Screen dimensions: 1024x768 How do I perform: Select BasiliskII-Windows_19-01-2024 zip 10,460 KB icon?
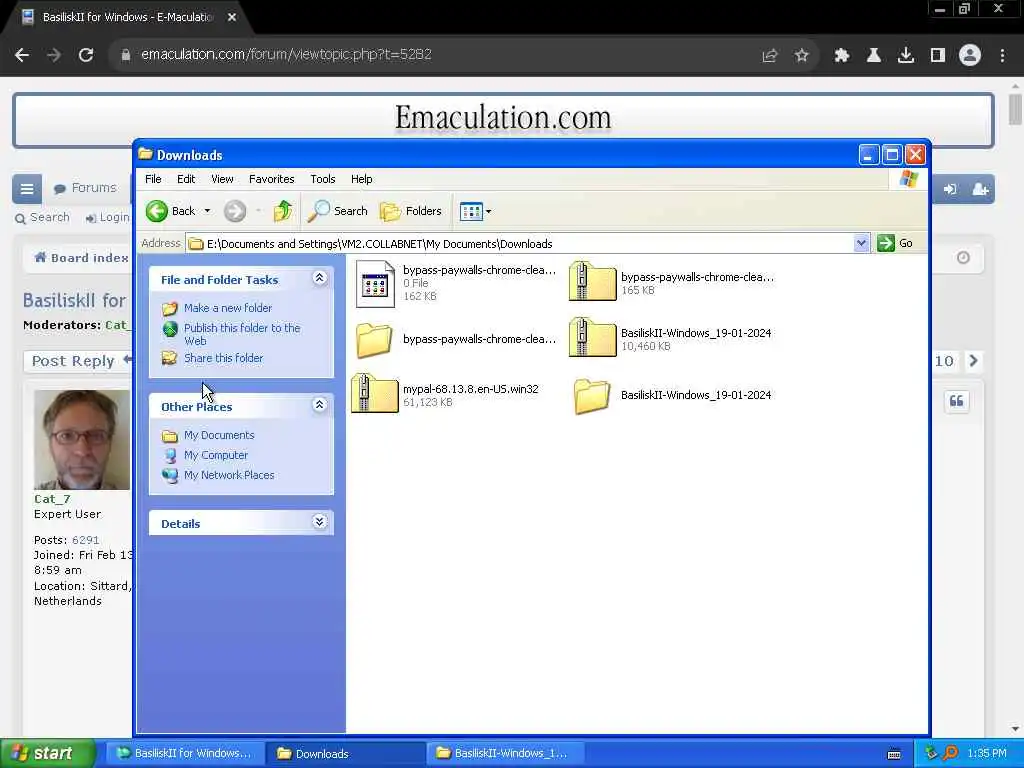click(x=592, y=338)
